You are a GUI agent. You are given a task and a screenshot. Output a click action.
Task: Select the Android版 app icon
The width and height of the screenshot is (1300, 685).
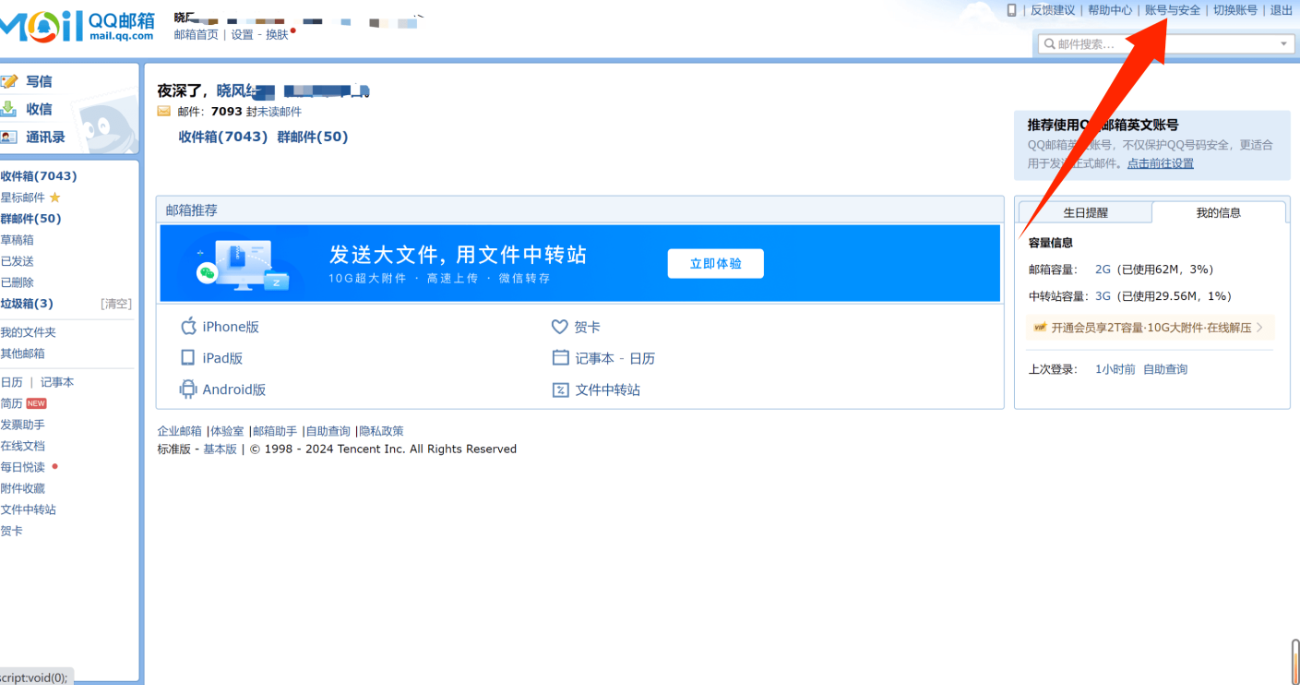coord(189,389)
